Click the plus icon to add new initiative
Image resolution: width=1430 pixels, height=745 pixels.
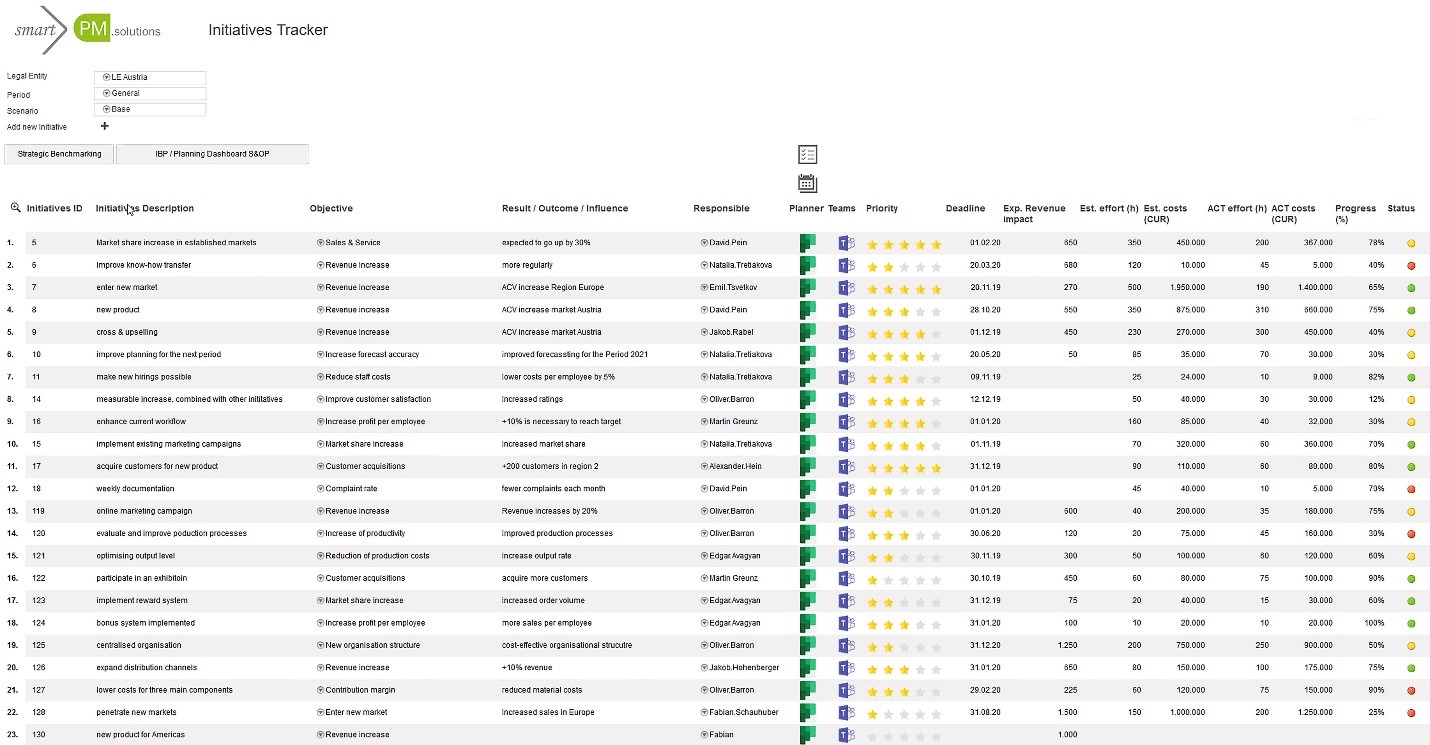coord(105,126)
